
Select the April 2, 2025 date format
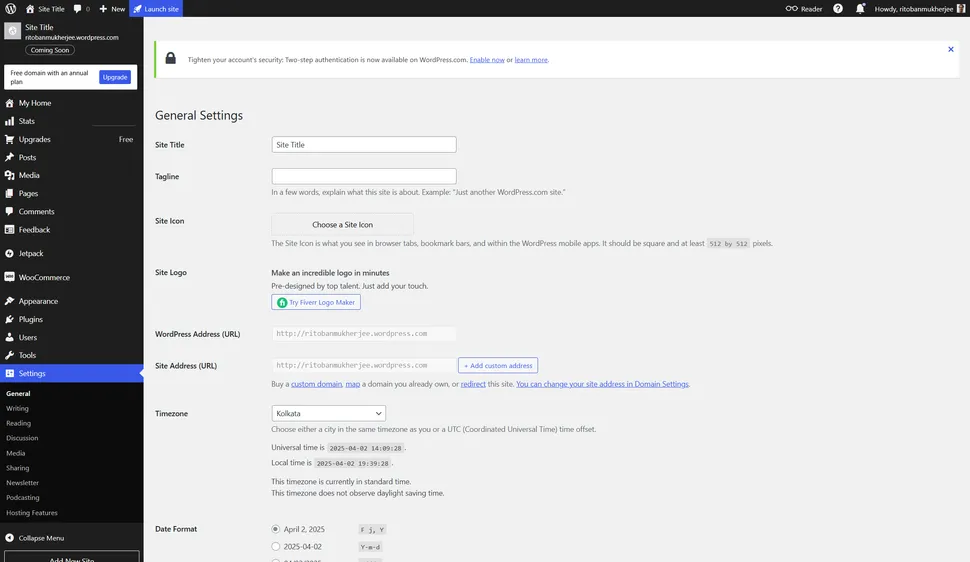pyautogui.click(x=276, y=528)
